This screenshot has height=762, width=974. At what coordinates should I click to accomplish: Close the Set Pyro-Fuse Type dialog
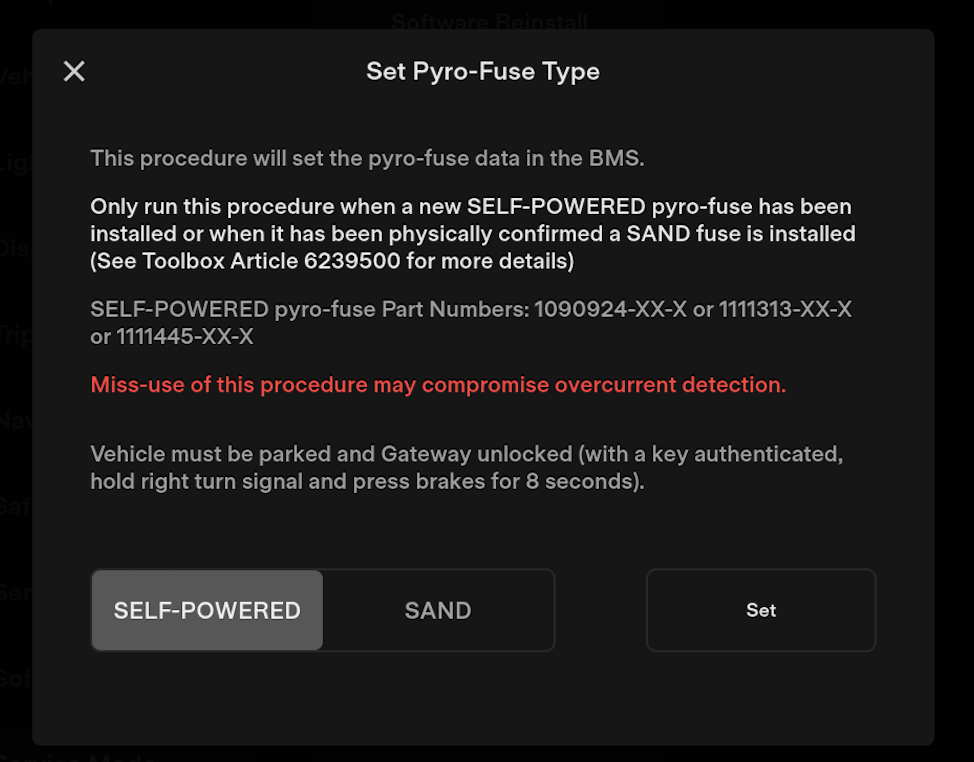[x=74, y=71]
